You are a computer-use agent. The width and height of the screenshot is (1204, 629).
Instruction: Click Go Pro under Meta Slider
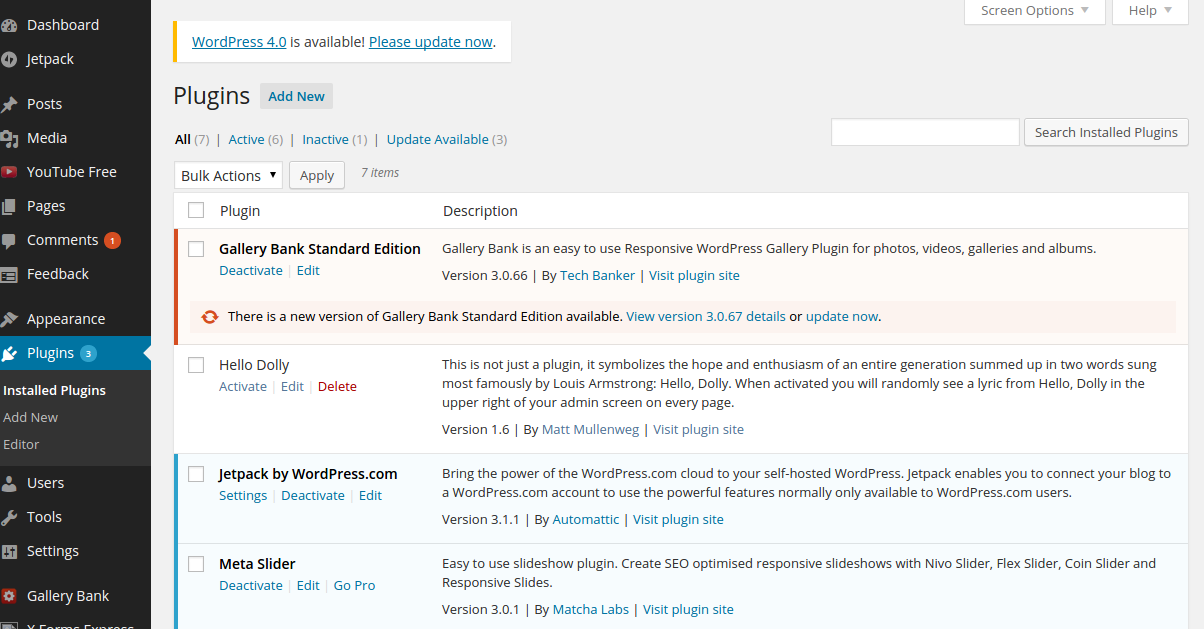tap(354, 586)
